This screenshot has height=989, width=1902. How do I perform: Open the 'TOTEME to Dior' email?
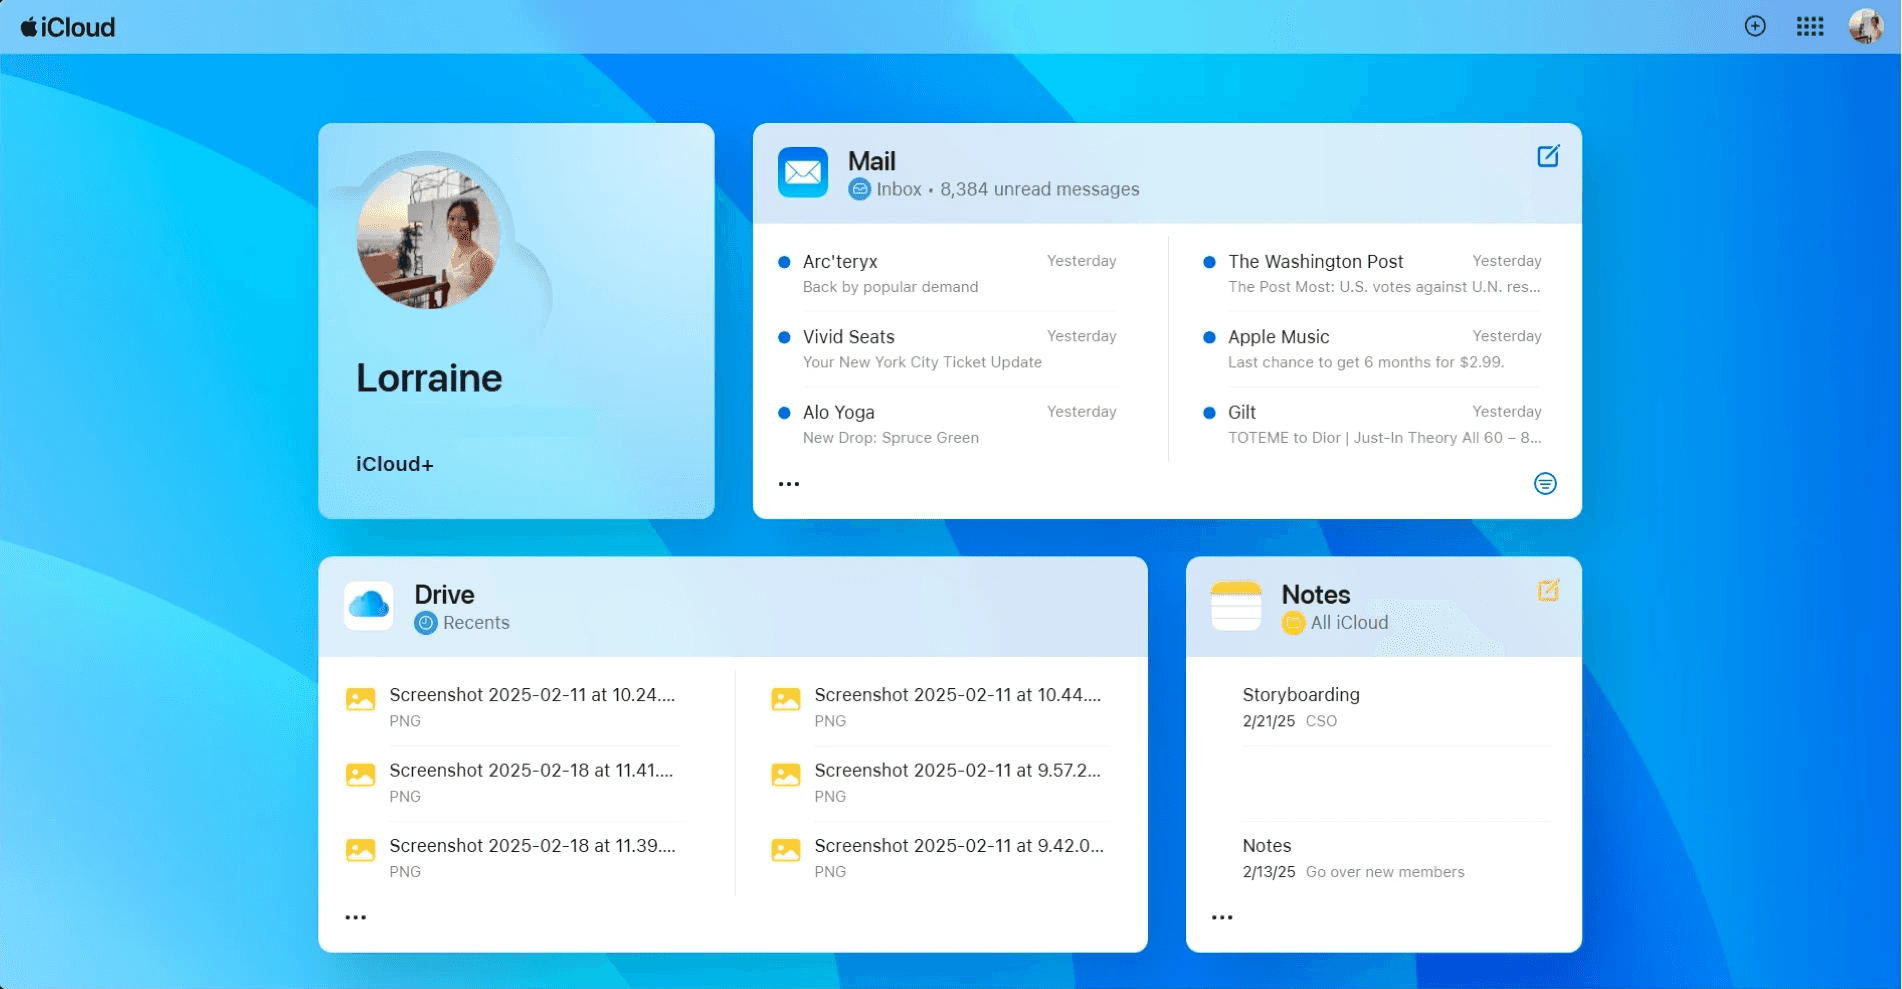[1373, 424]
